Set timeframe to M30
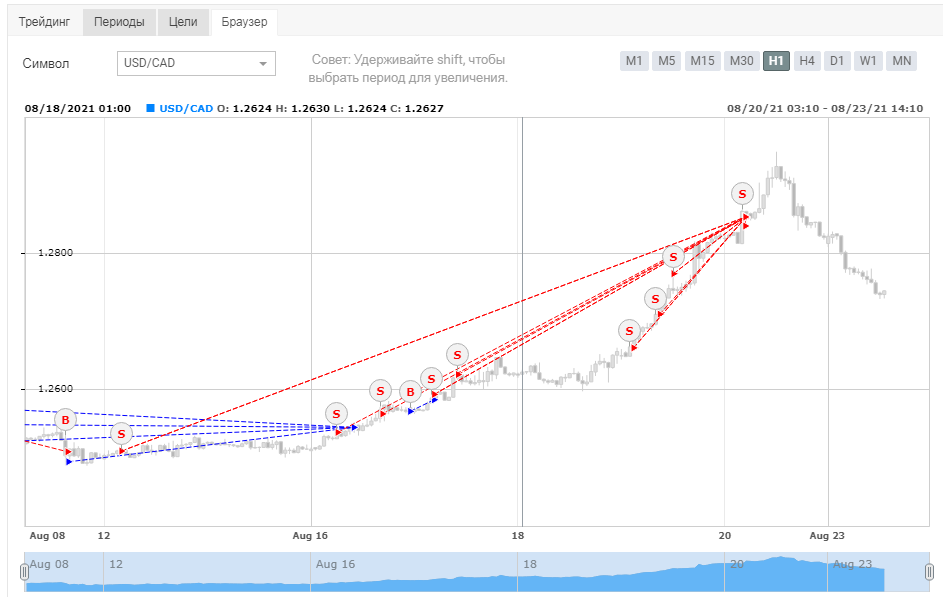The image size is (943, 597). (x=742, y=61)
